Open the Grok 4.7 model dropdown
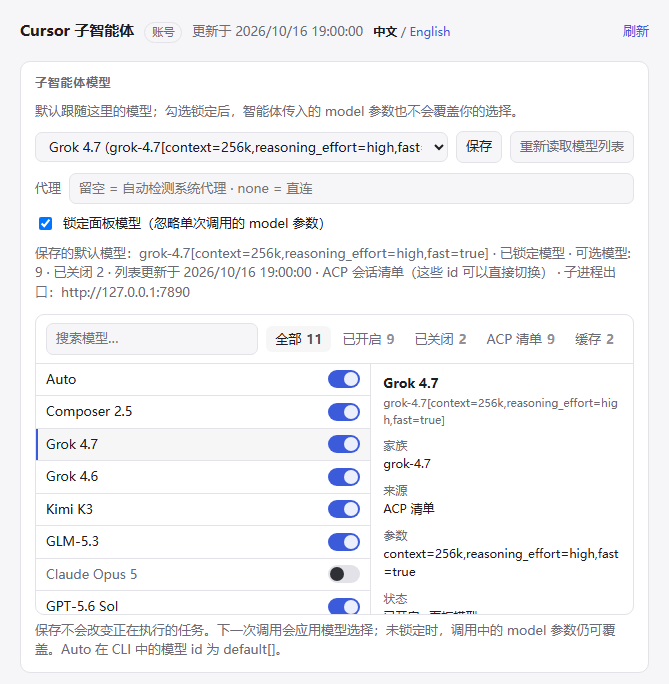Viewport: 669px width, 684px height. 241,147
